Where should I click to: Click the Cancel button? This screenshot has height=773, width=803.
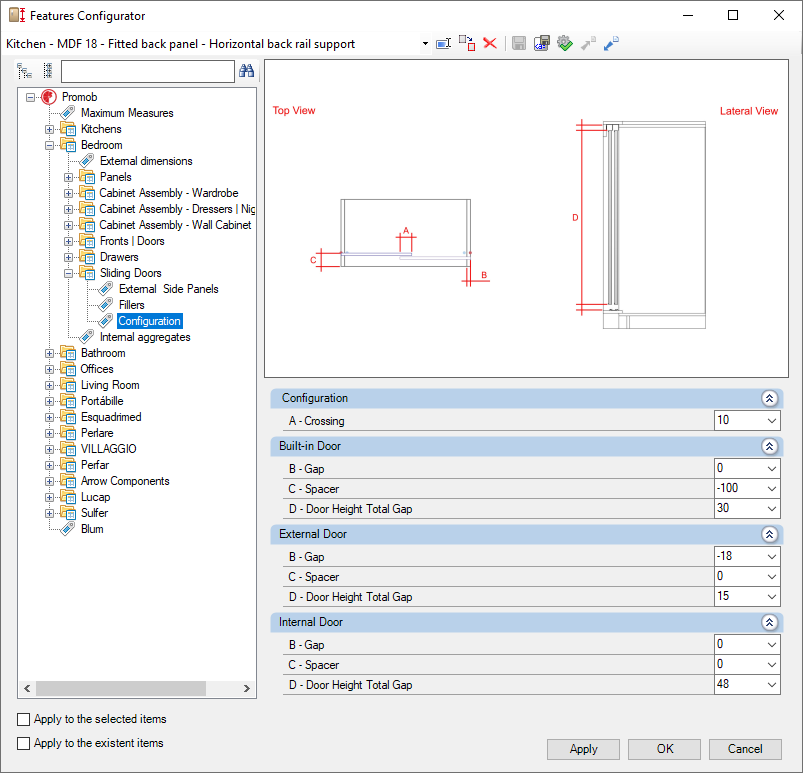pos(745,749)
